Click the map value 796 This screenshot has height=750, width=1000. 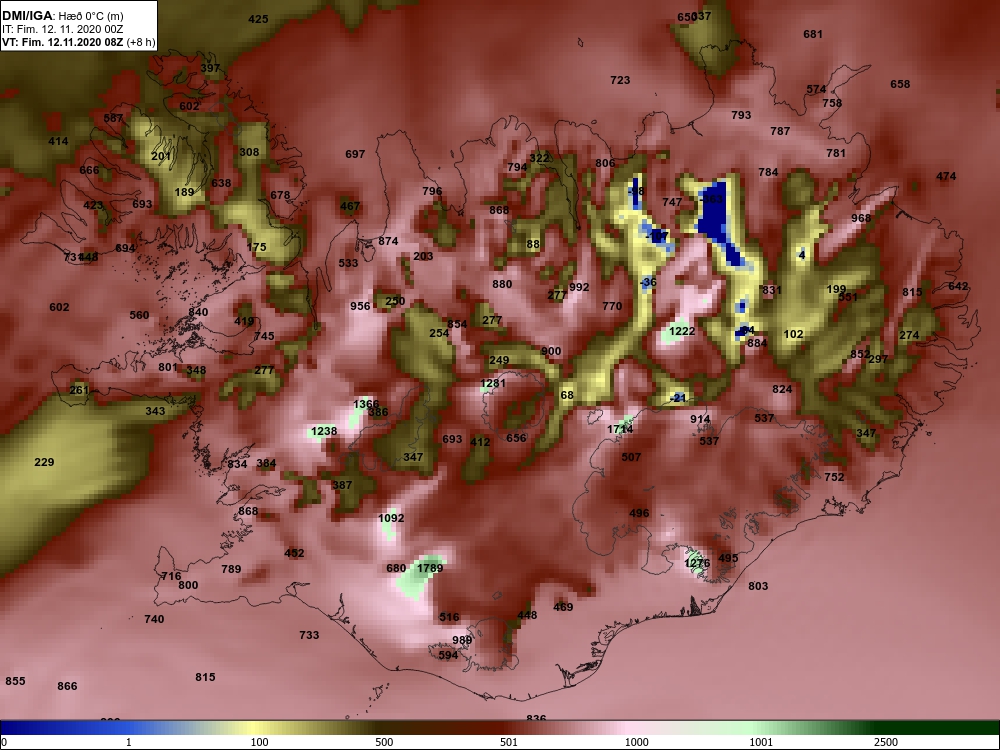[432, 191]
